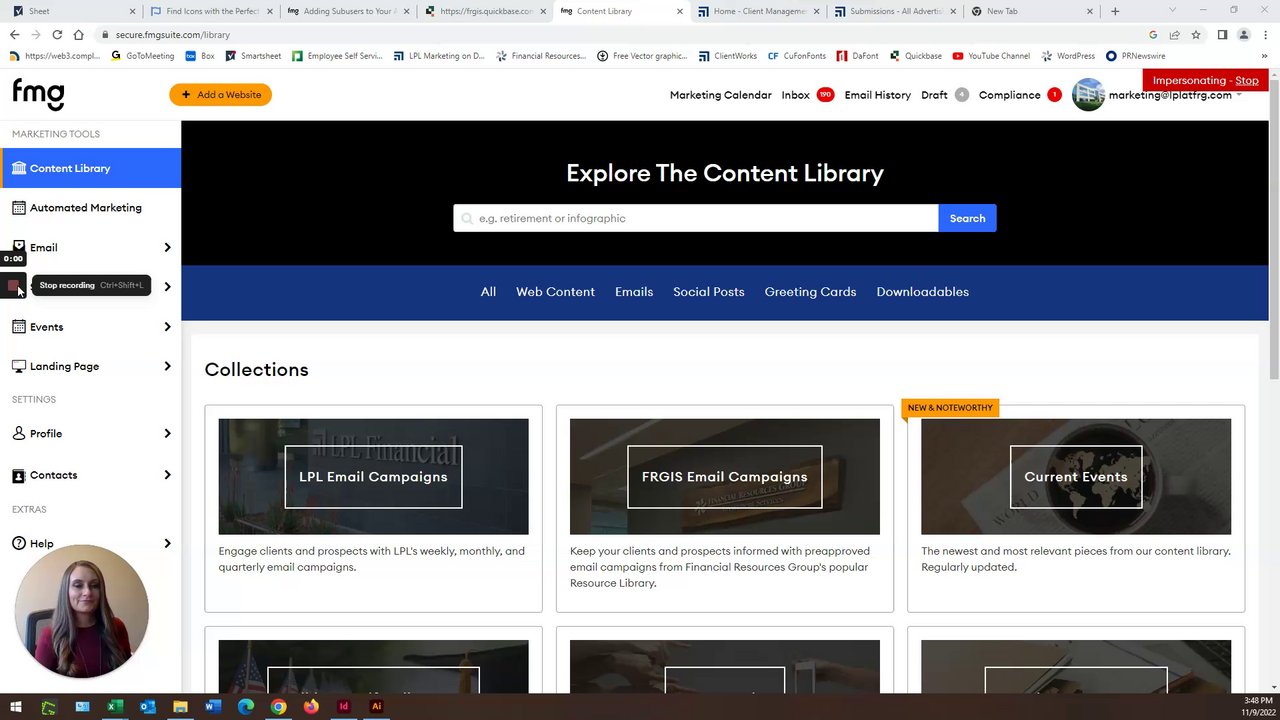Click the browser Back arrow
Screen dimensions: 1280x720
[x=14, y=34]
